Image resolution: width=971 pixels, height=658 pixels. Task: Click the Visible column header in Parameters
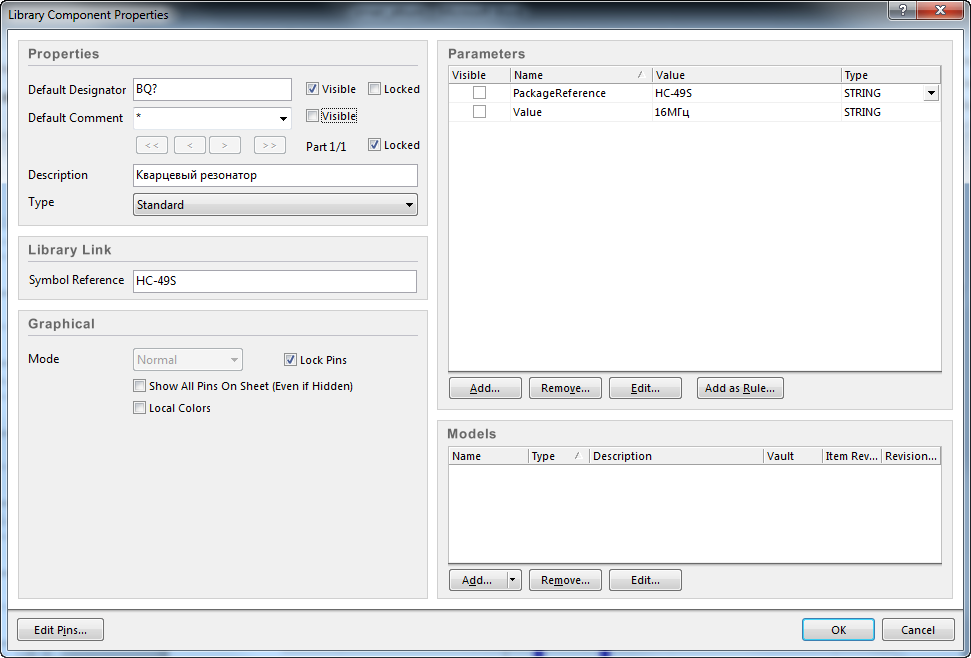tap(479, 75)
